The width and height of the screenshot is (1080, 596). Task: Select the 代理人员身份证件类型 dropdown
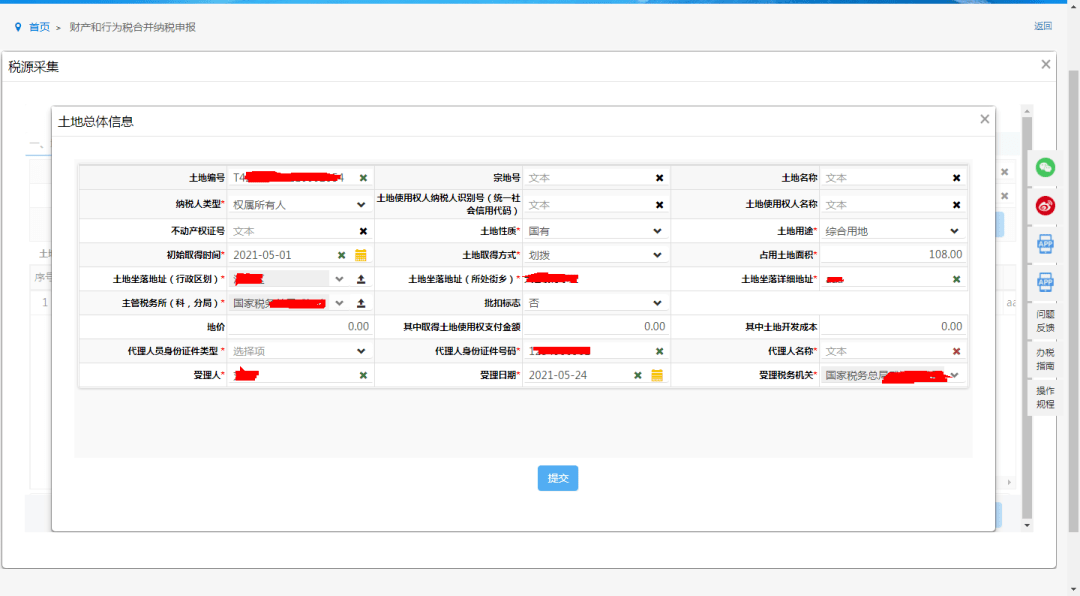click(x=361, y=351)
